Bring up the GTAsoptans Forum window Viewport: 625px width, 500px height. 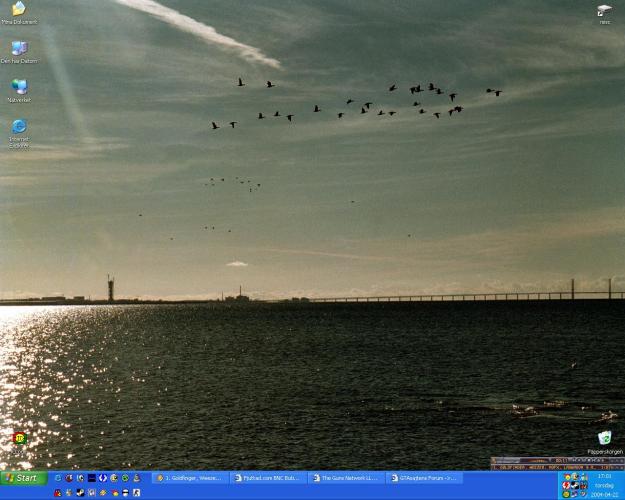(x=423, y=478)
